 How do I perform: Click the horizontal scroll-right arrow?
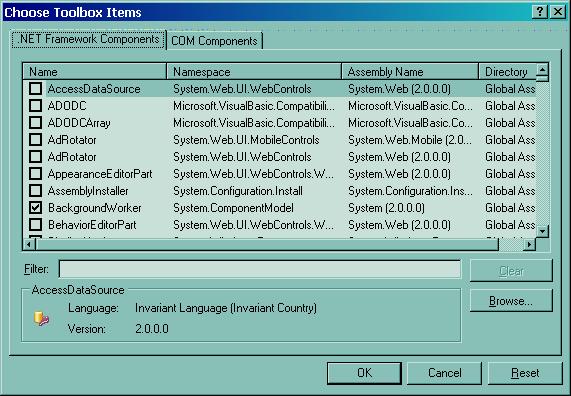click(529, 244)
